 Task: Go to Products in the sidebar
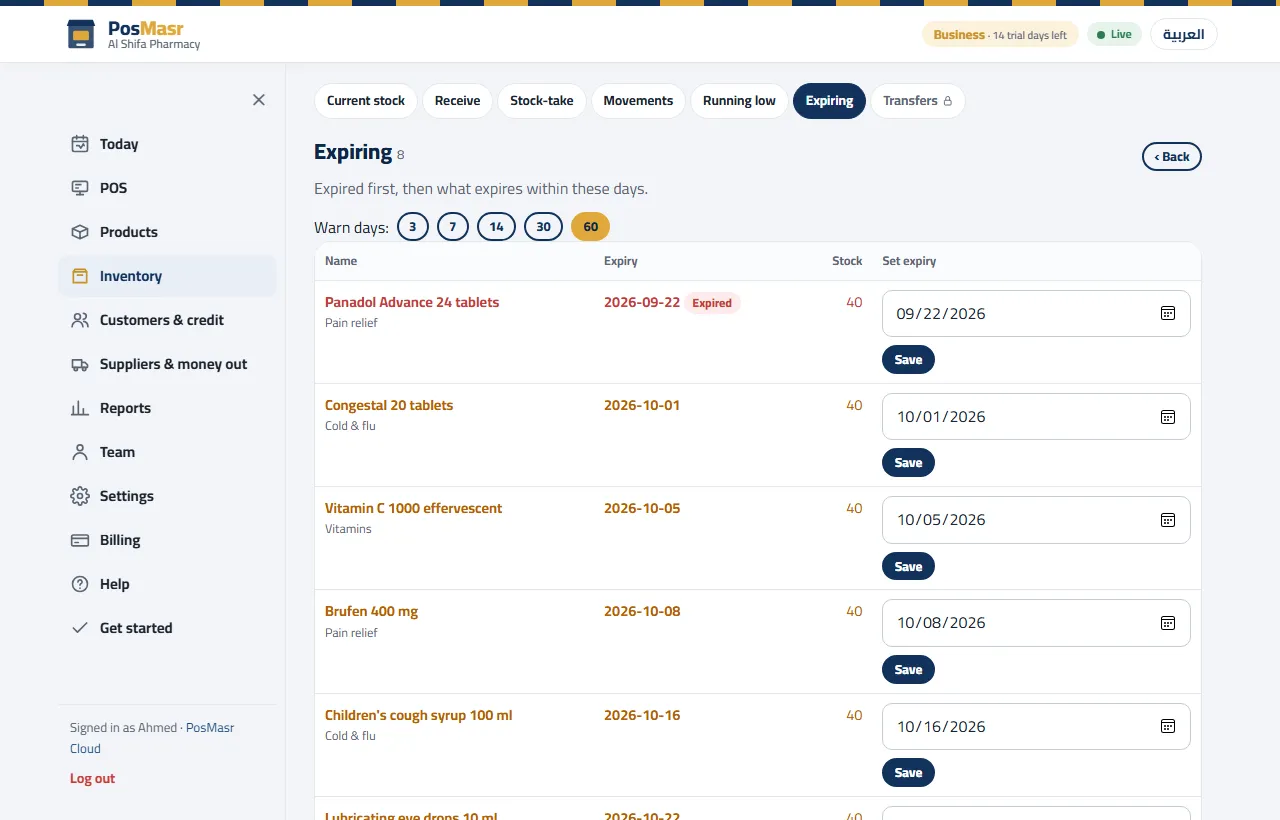tap(167, 232)
